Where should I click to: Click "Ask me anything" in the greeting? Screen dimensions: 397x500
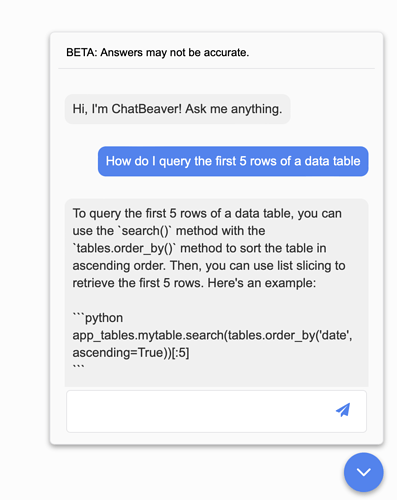tap(234, 109)
